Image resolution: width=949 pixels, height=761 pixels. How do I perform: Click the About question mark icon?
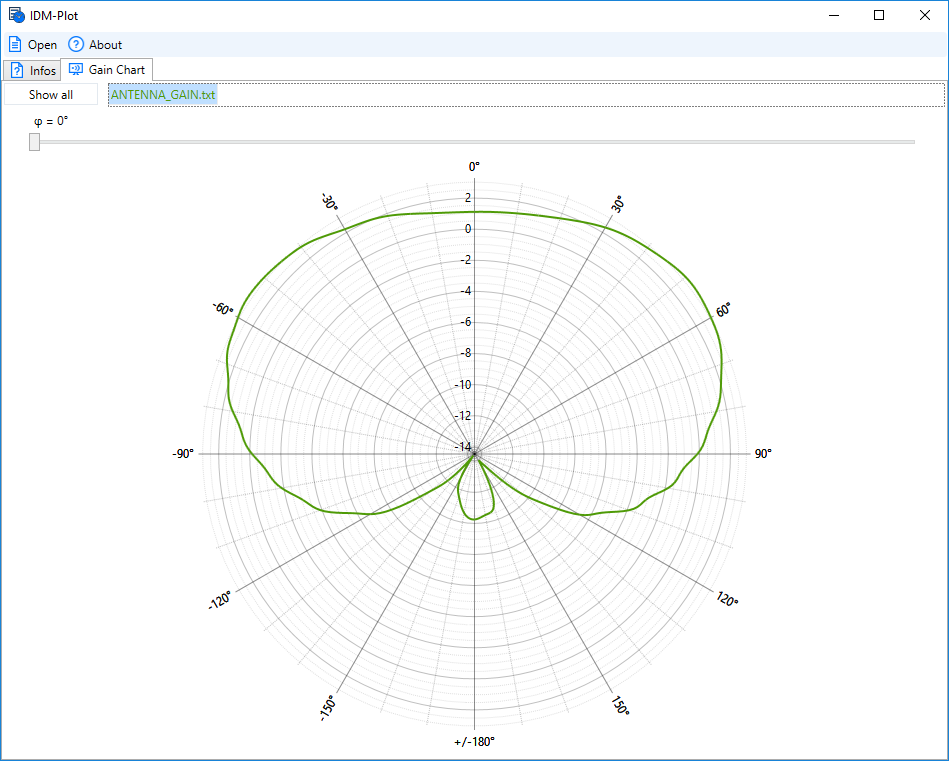pos(76,44)
